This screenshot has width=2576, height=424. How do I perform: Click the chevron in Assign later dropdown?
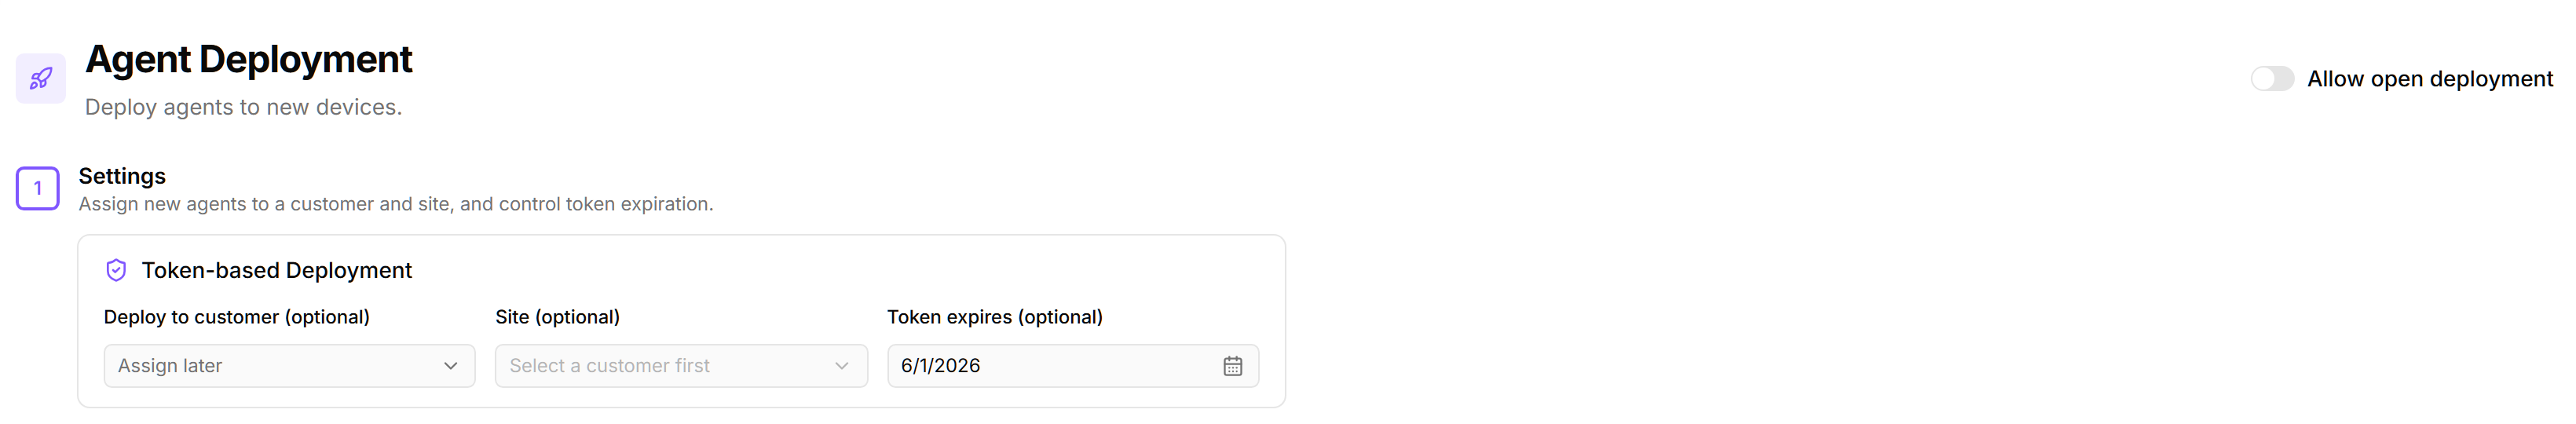451,366
